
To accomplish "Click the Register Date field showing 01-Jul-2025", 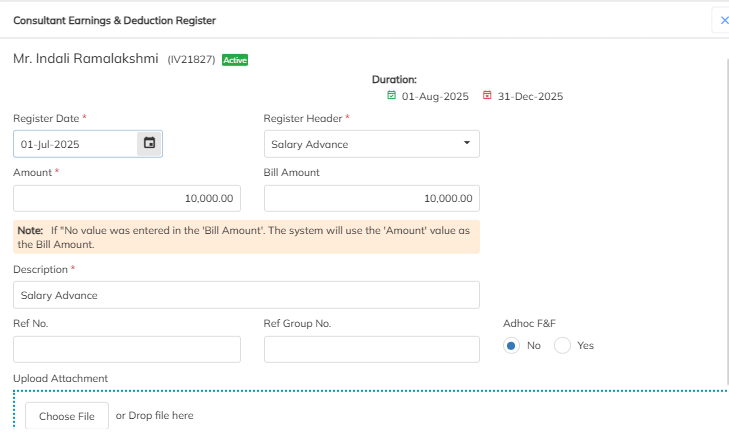I will click(x=75, y=144).
